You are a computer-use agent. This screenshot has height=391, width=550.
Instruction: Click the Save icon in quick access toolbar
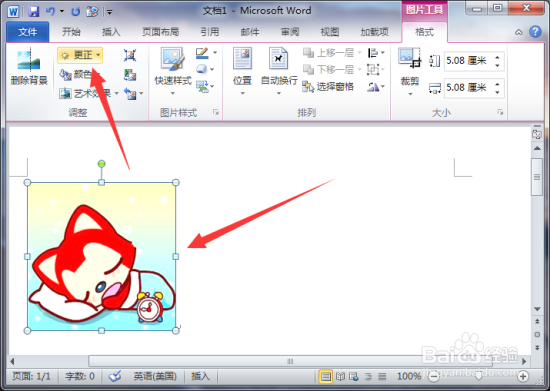coord(34,12)
